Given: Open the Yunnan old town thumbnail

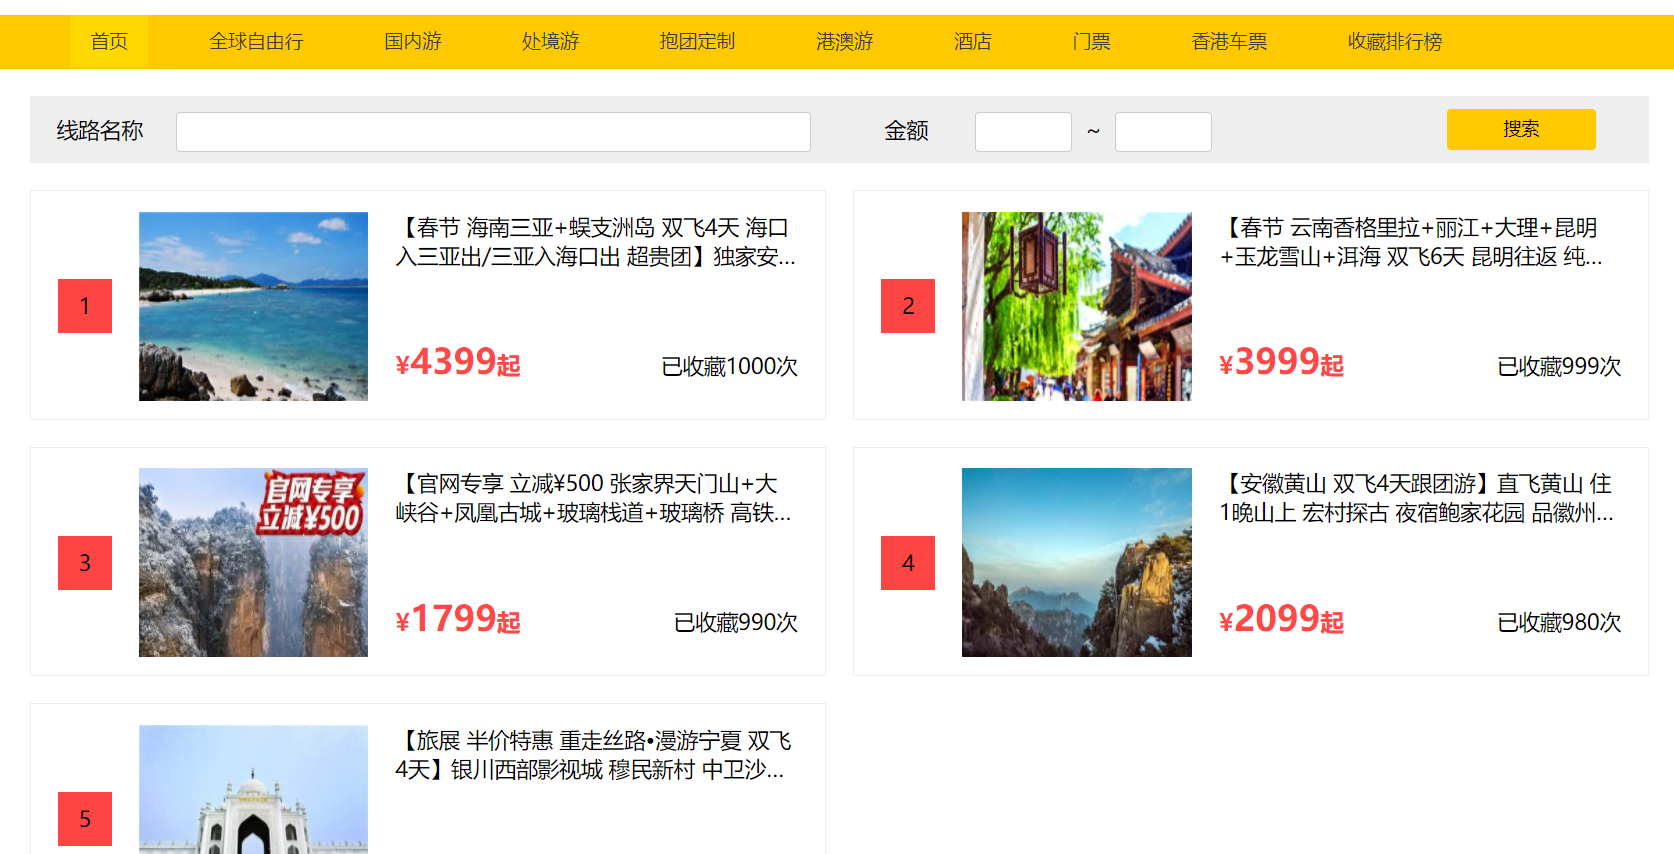Looking at the screenshot, I should (1077, 306).
